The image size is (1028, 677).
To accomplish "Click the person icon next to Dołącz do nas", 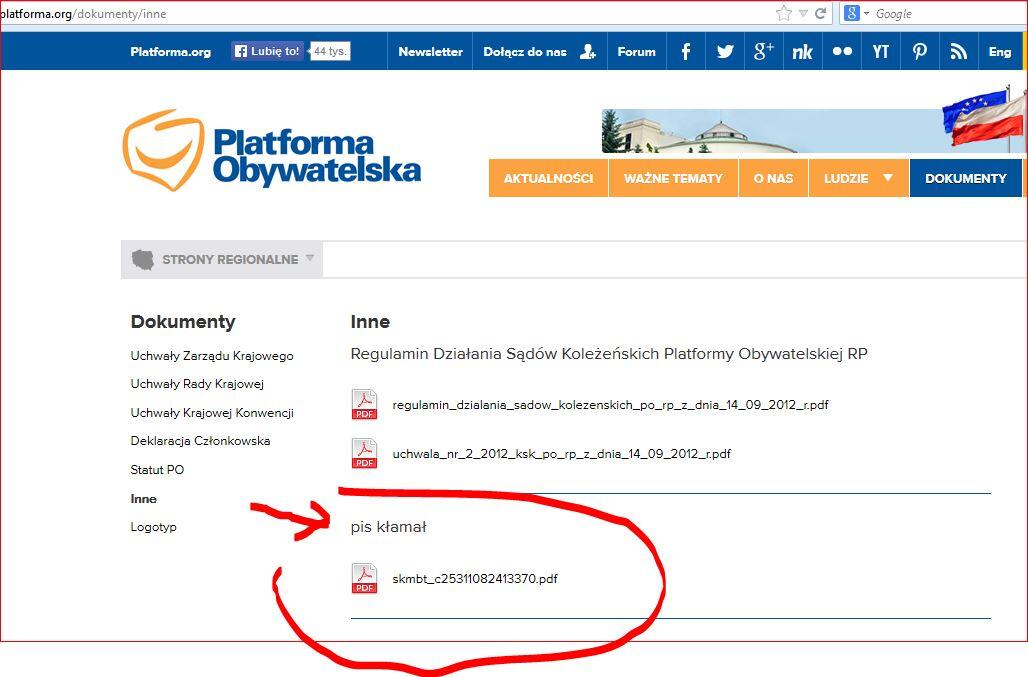I will (x=587, y=51).
